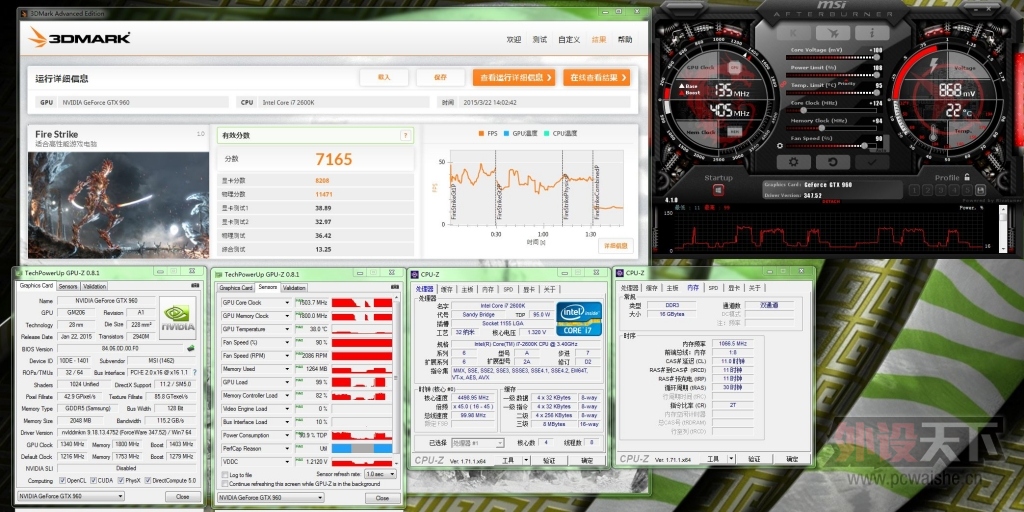Click the Afterburner airplane icon button
Screen dimensions: 1024x512
(x=833, y=33)
